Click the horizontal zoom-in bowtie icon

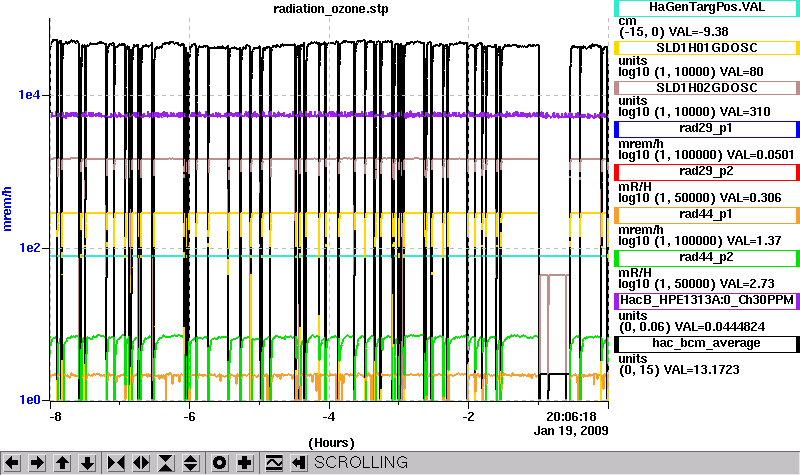pos(116,463)
